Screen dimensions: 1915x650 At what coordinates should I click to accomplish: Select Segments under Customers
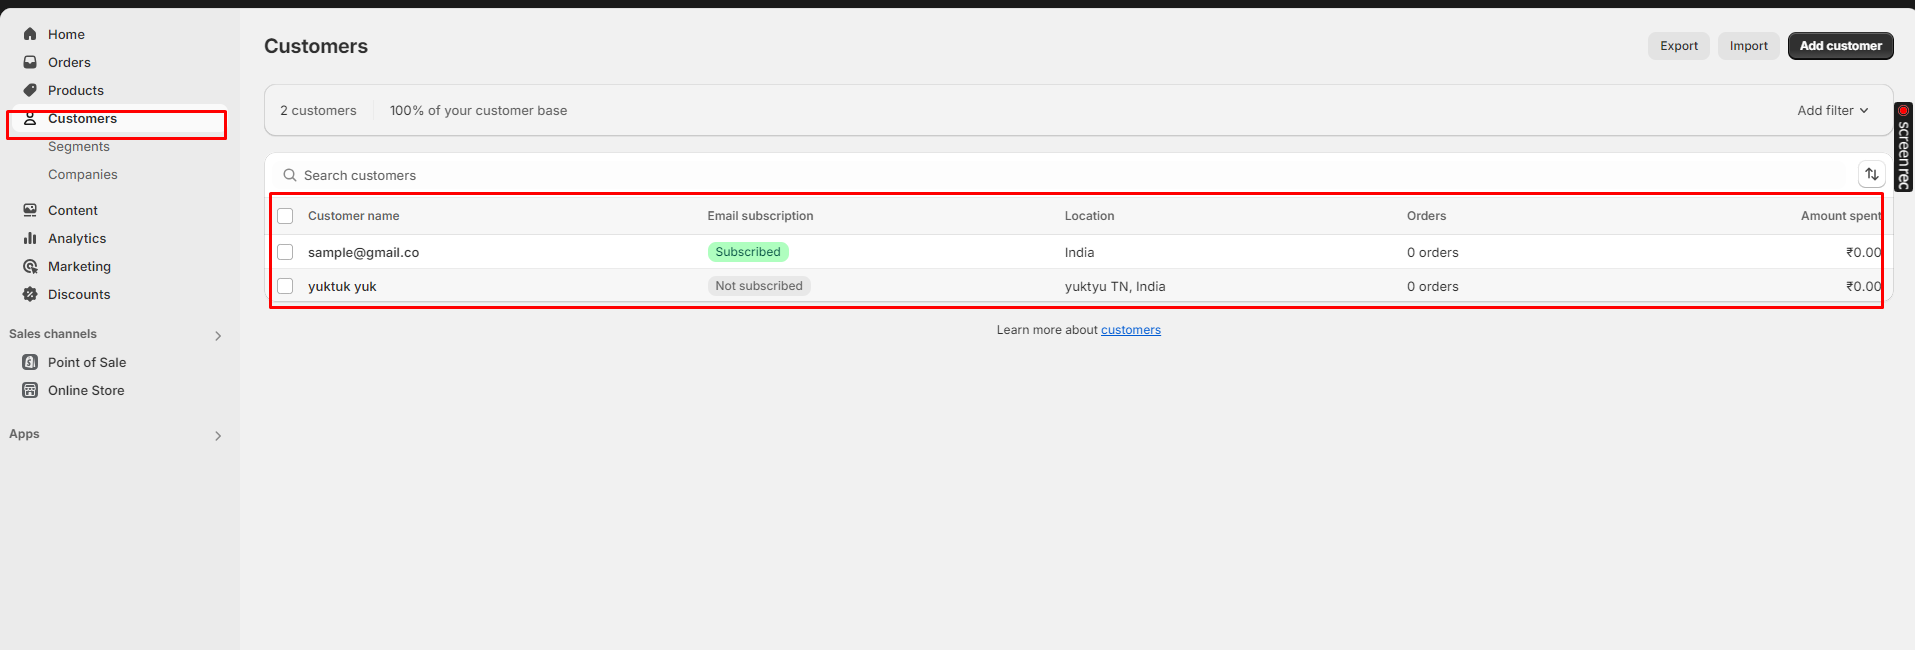pos(79,146)
